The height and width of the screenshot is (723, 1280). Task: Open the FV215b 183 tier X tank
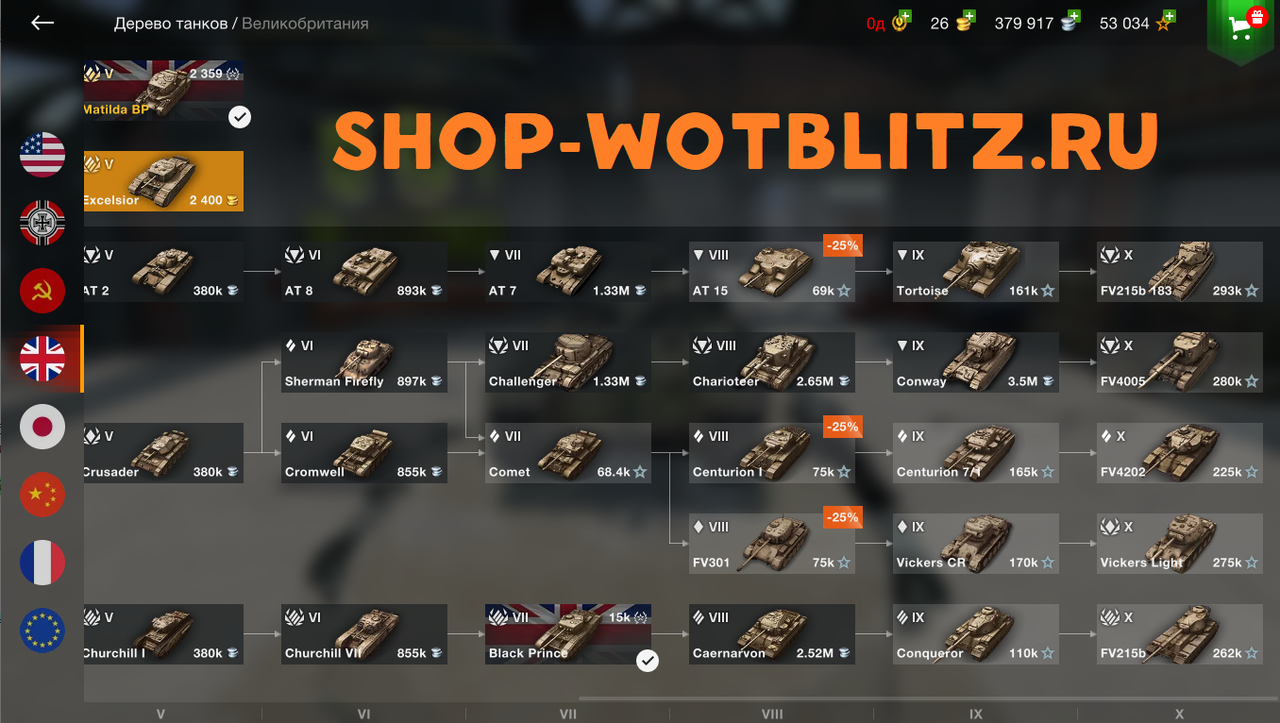(1180, 271)
